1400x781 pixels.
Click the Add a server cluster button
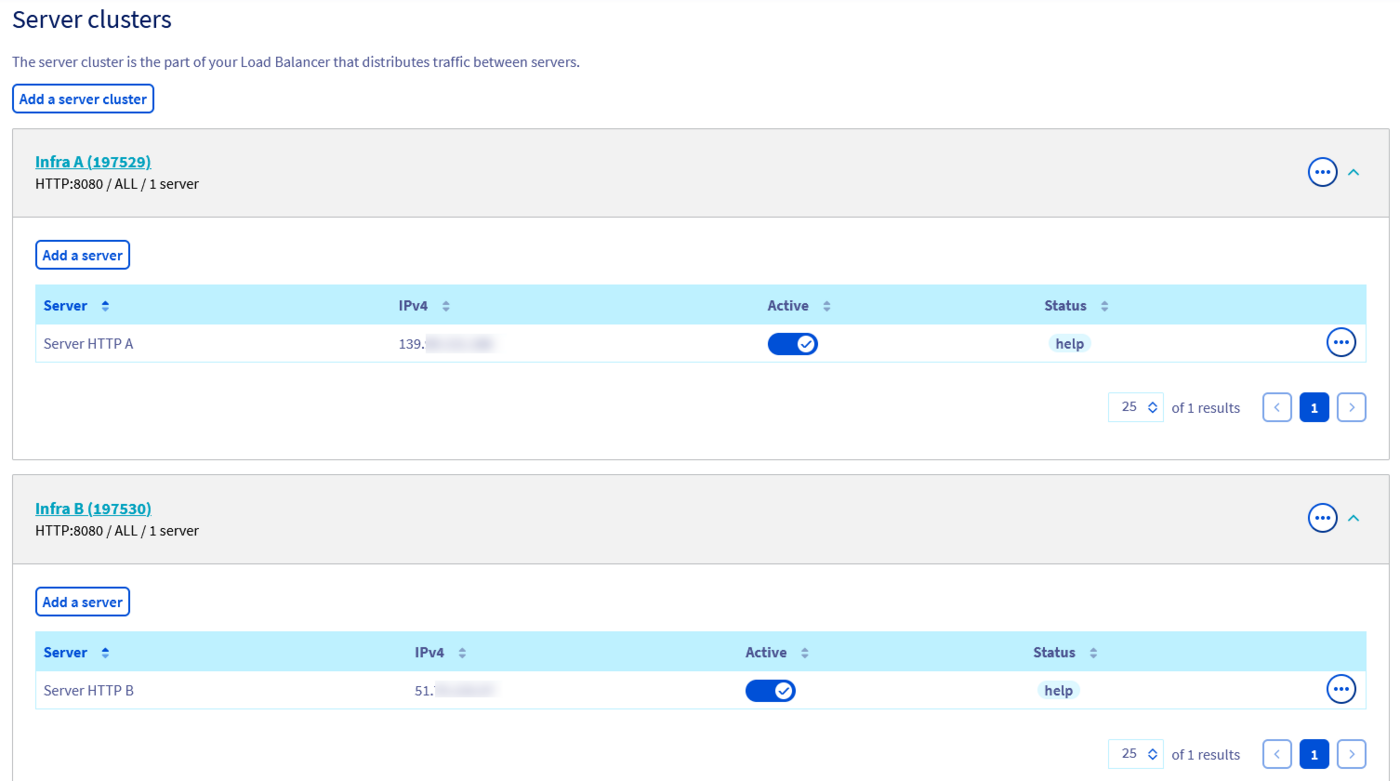pos(83,99)
